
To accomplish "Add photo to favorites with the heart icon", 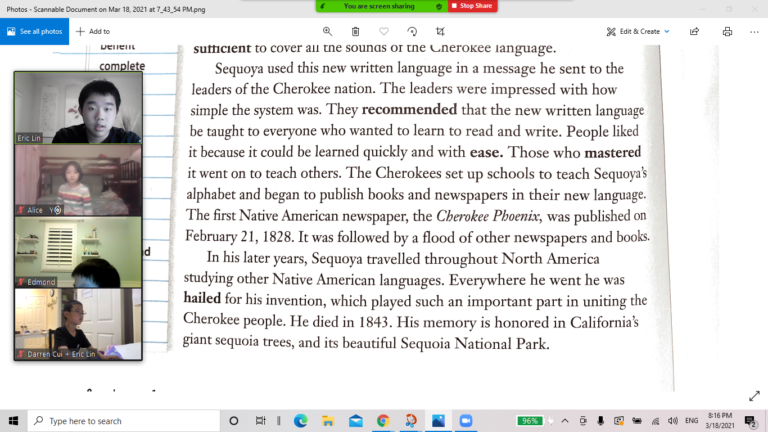I will [x=384, y=31].
